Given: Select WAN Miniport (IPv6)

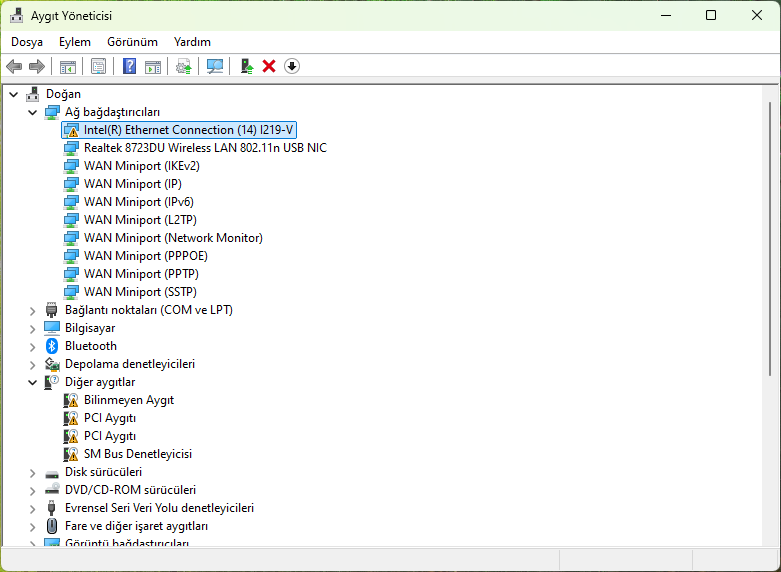Looking at the screenshot, I should click(x=139, y=202).
